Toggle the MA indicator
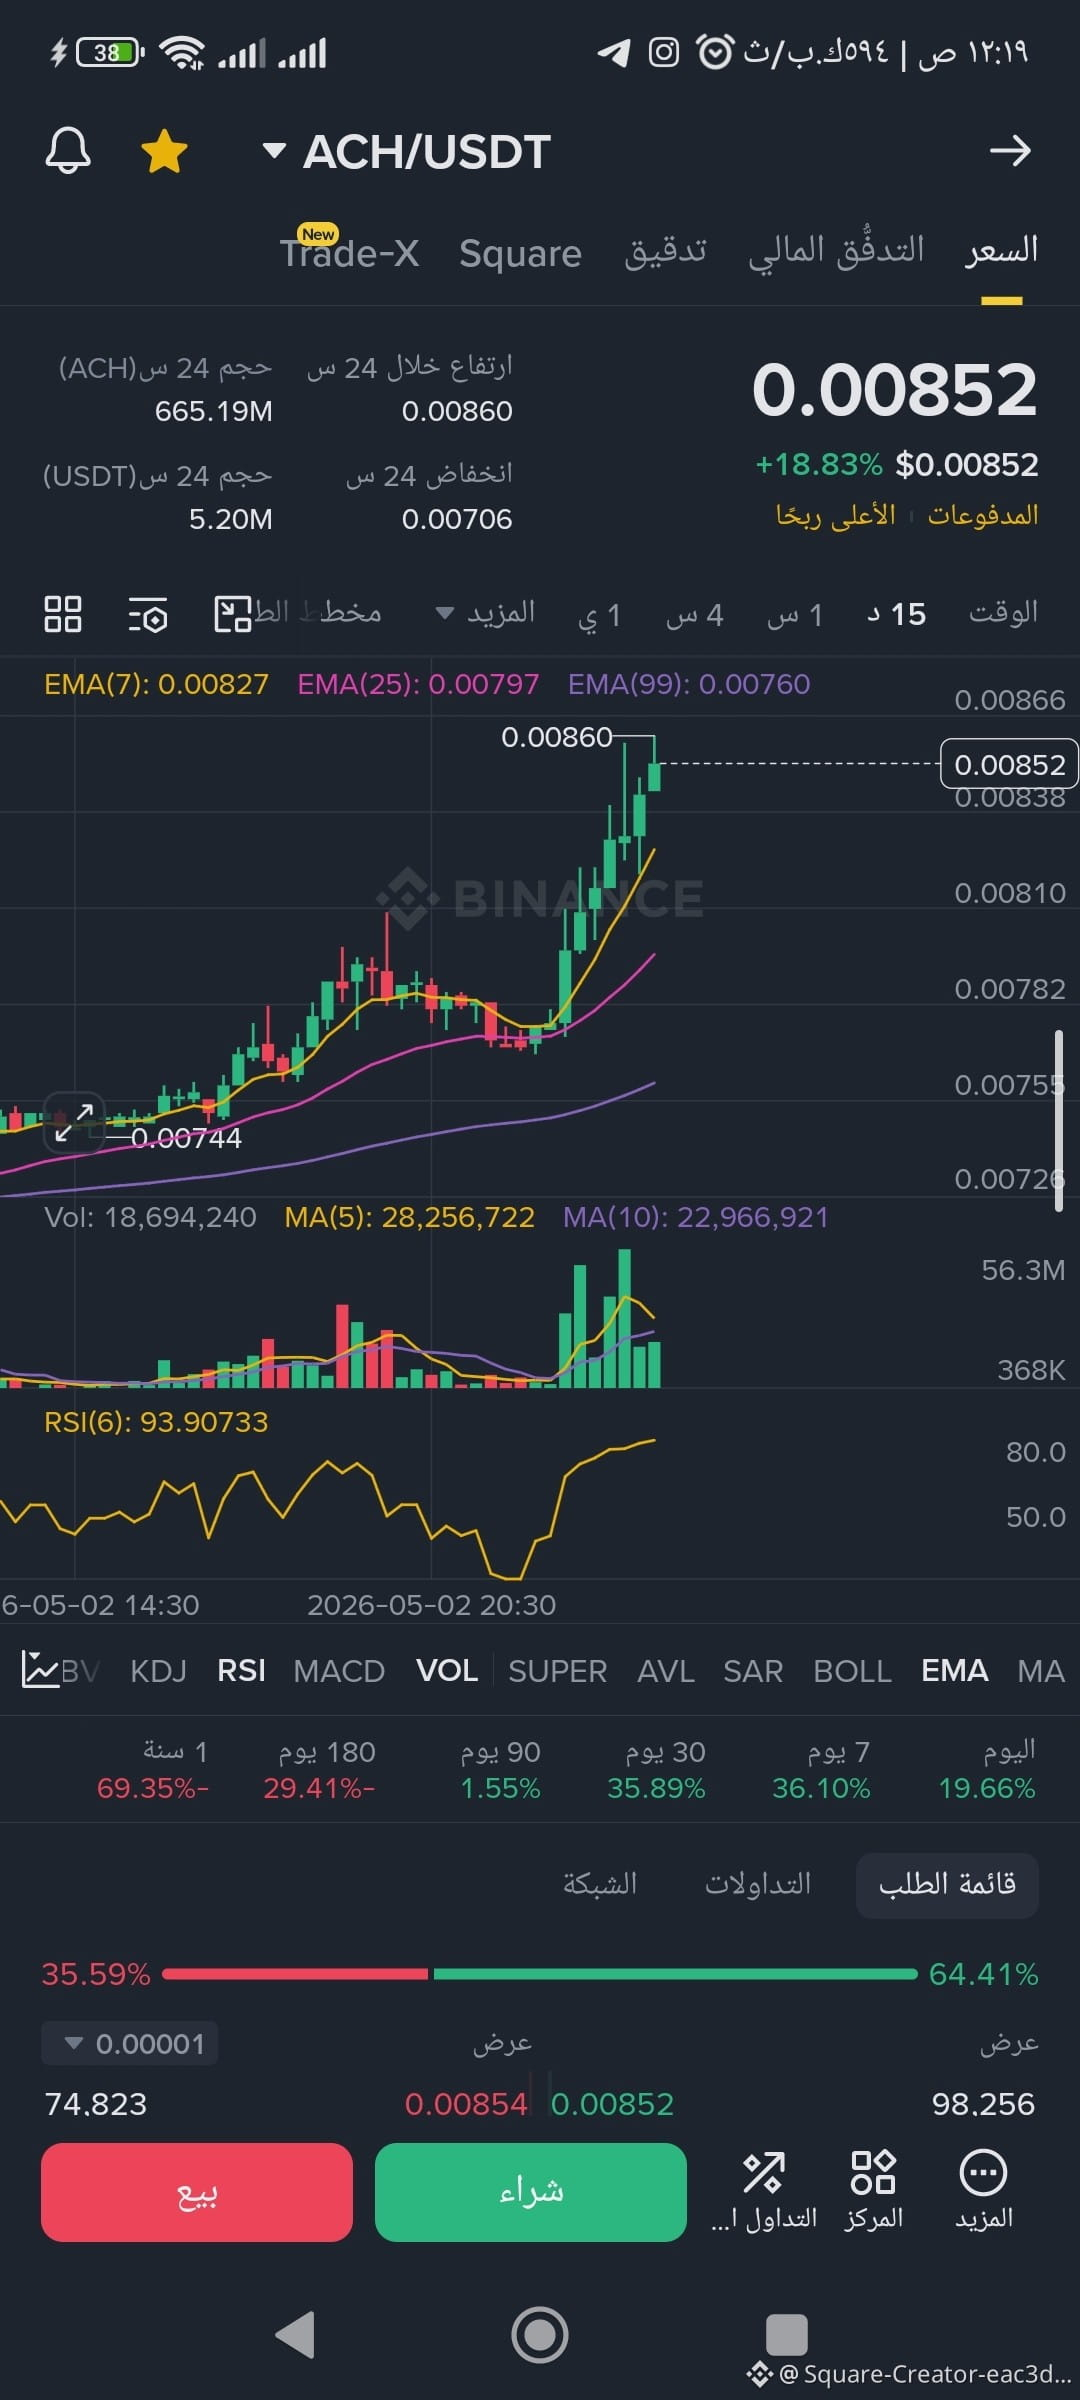 [1041, 1671]
